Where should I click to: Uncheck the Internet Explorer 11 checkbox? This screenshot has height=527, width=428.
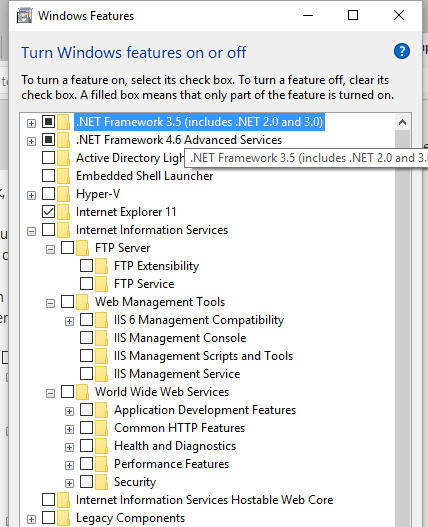coord(48,211)
